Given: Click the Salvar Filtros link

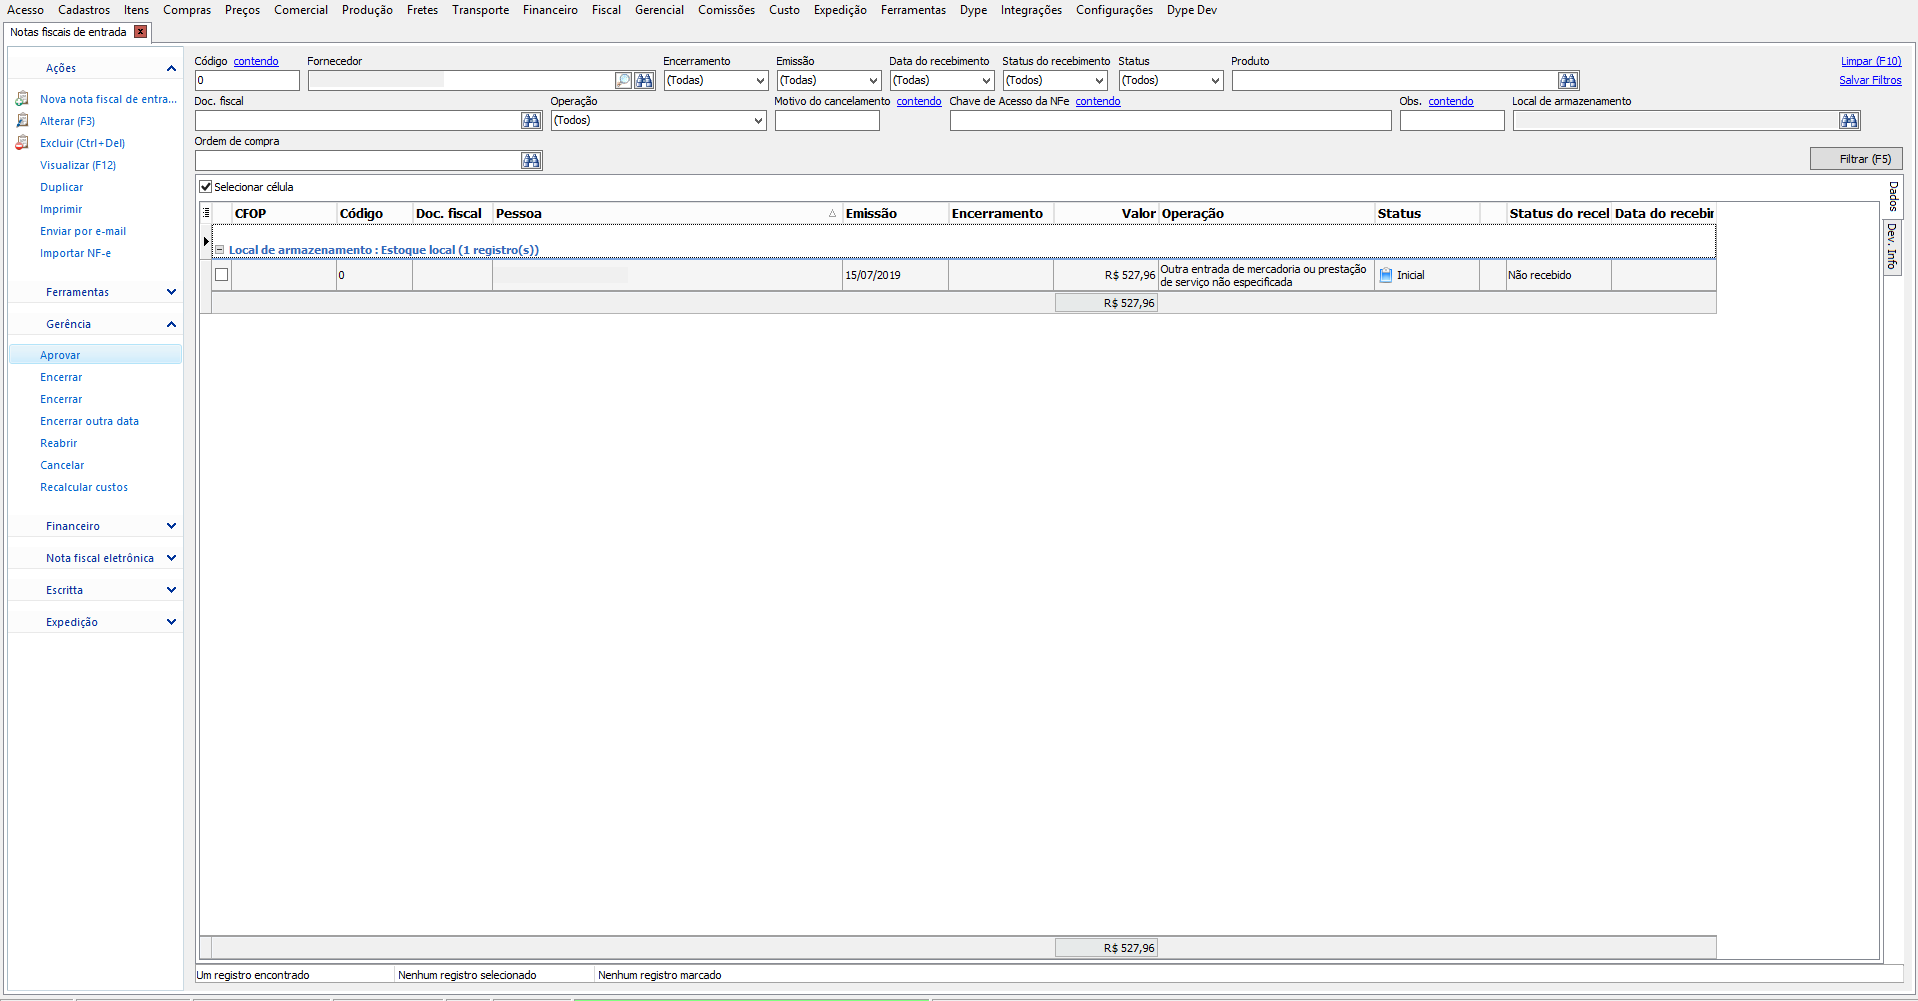Looking at the screenshot, I should tap(1870, 80).
